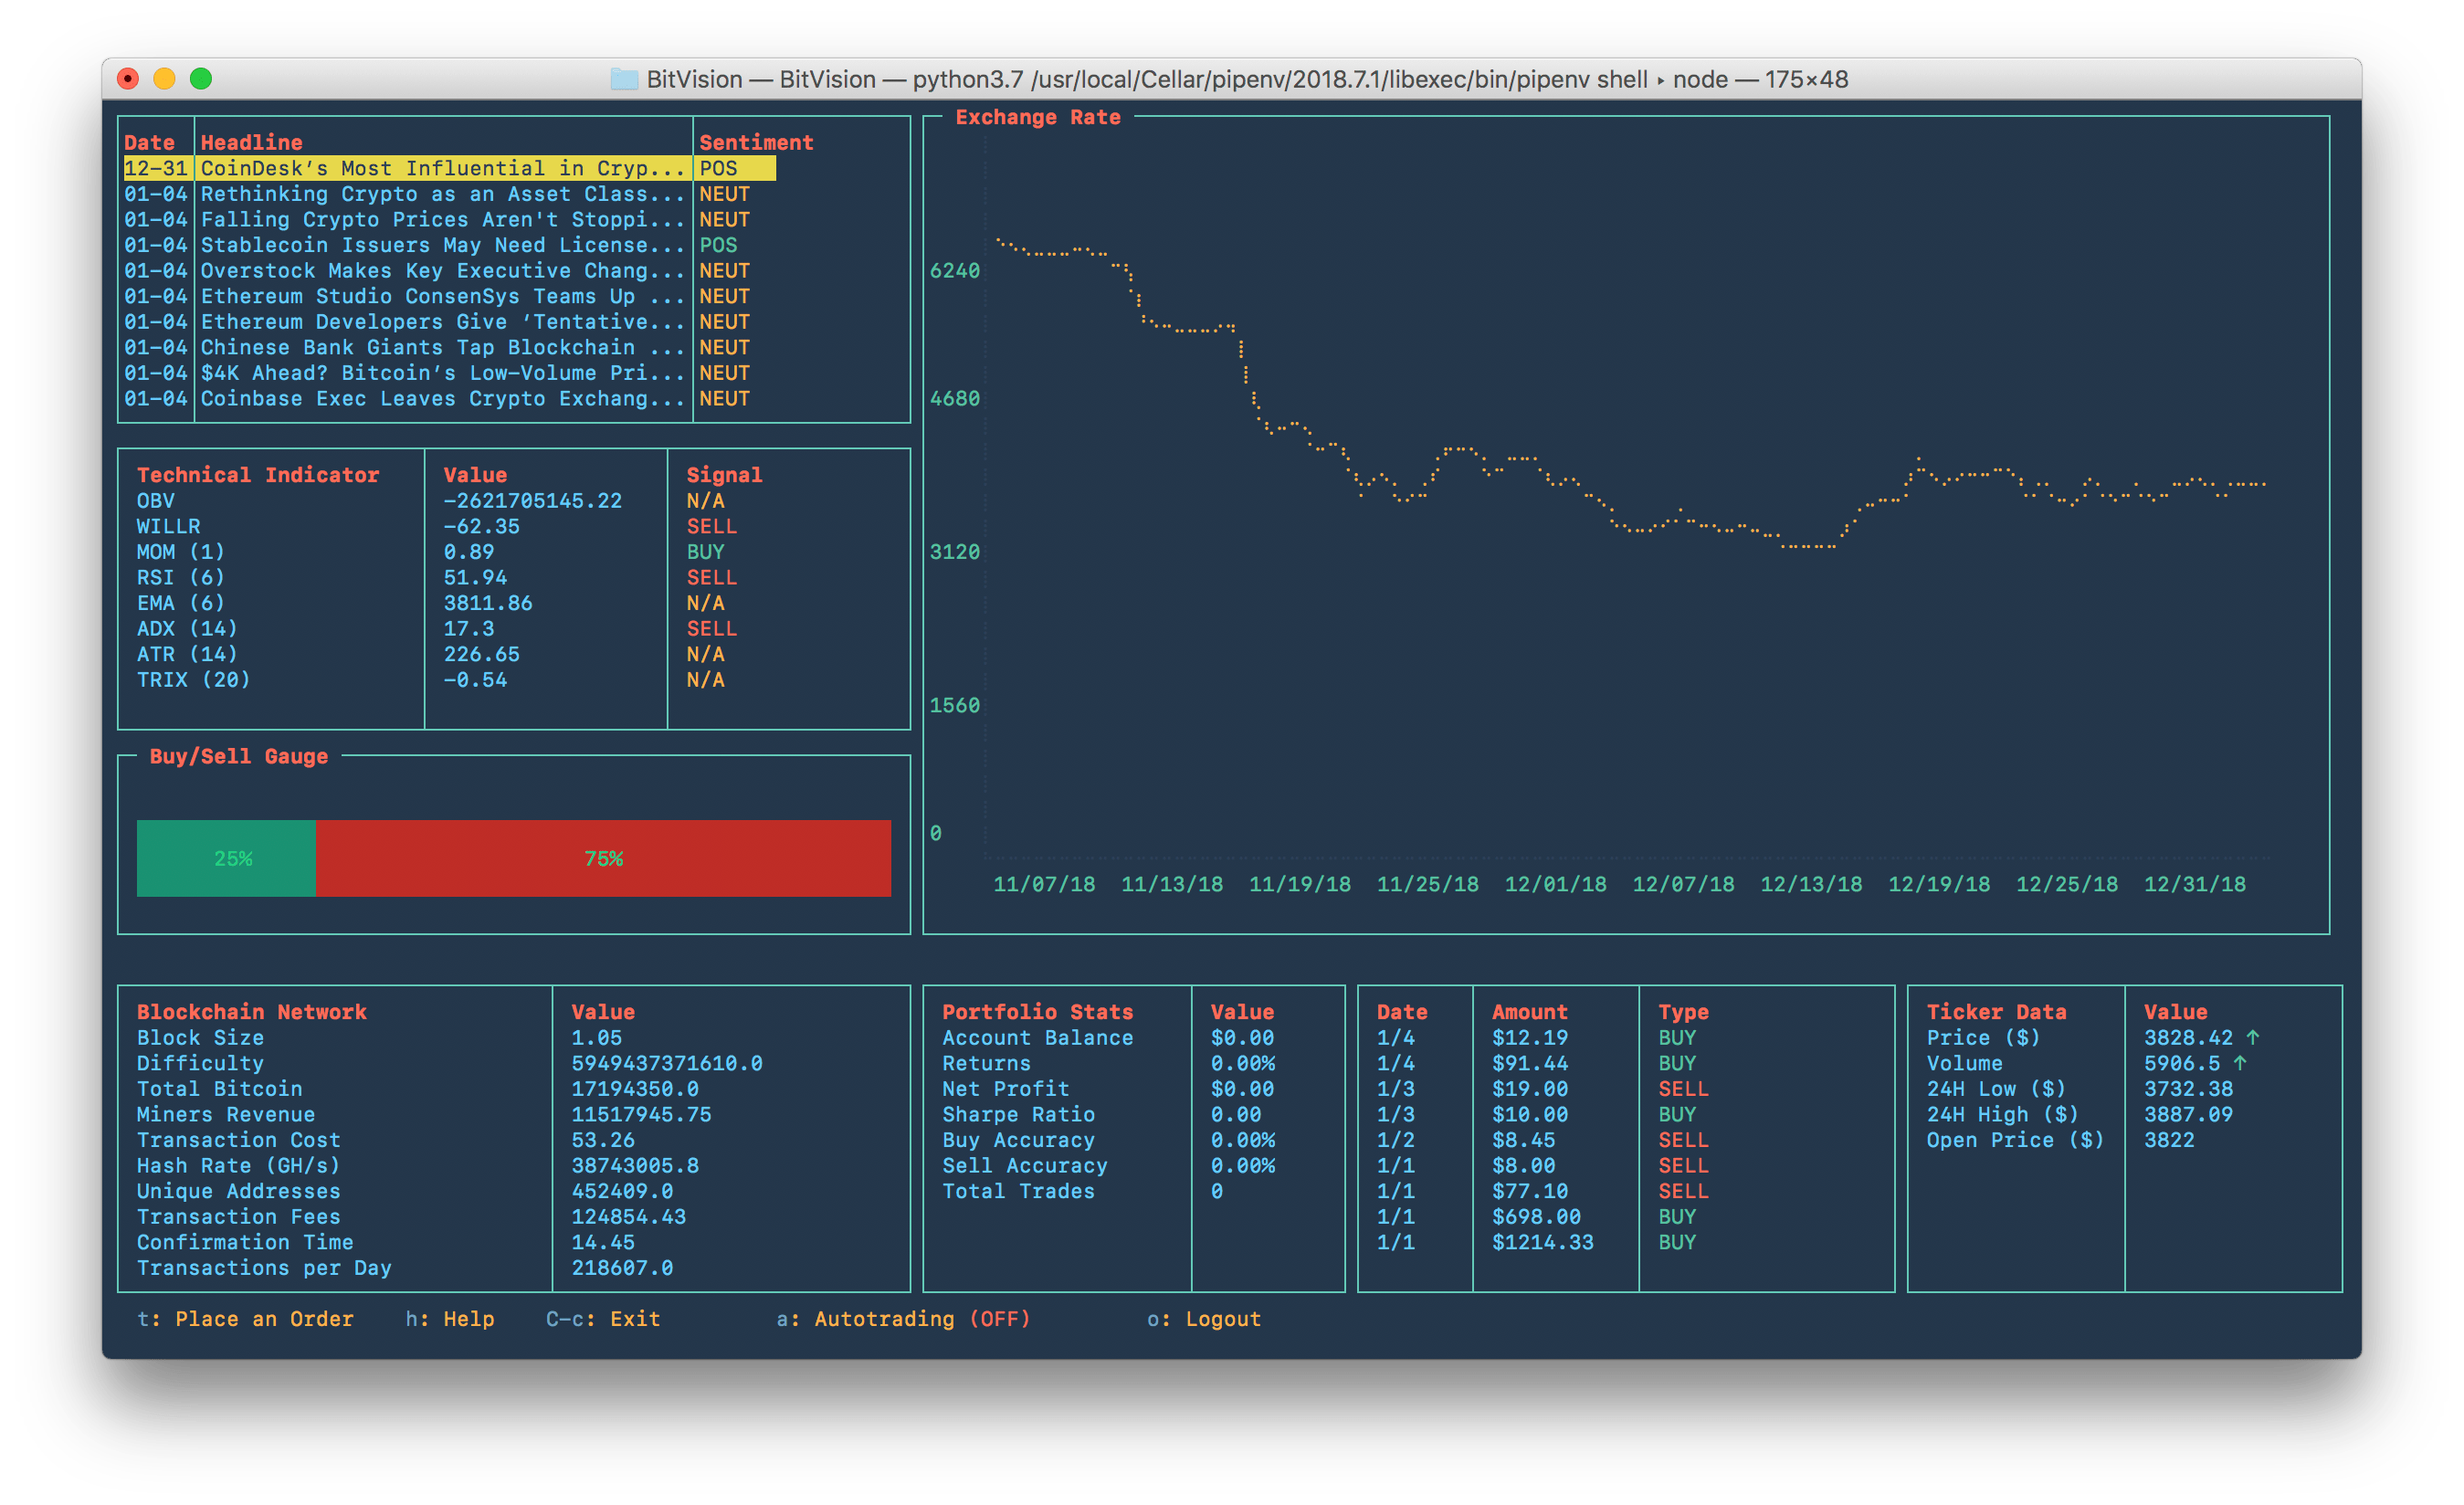
Task: Click the folder icon in the title bar
Action: [x=624, y=79]
